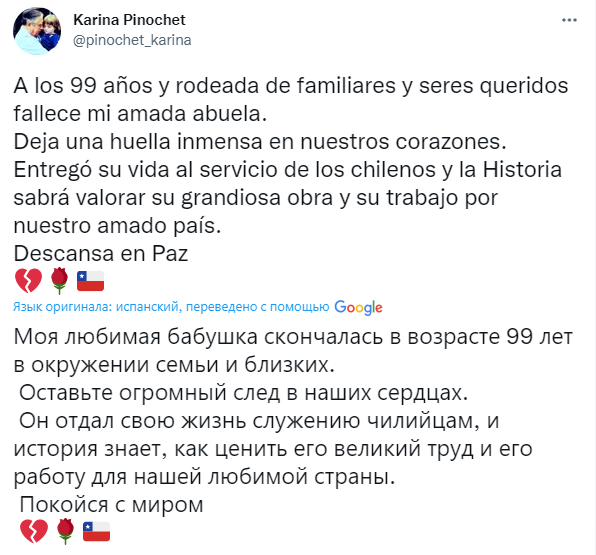Click the Chile flag emoji in original tweet
Viewport: 596px width, 555px height.
[x=90, y=281]
